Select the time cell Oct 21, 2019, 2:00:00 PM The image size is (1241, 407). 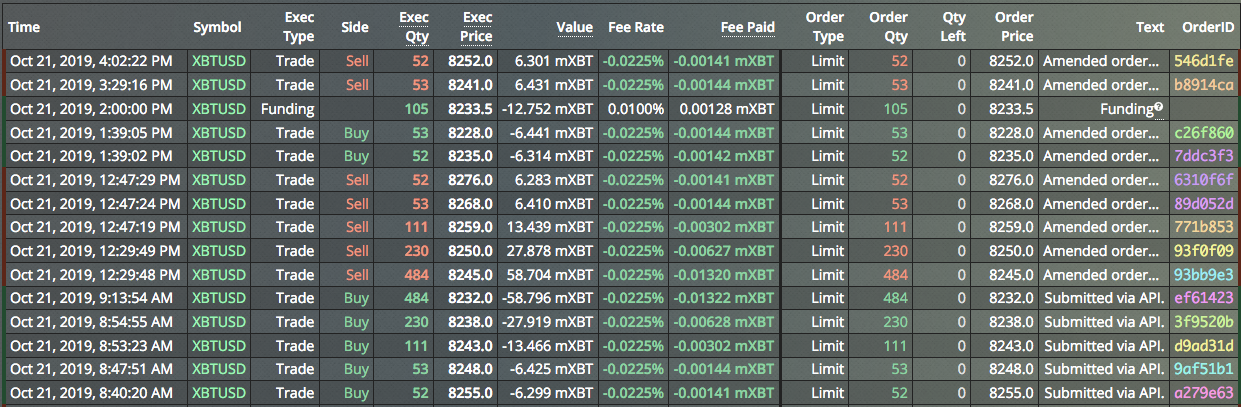91,108
